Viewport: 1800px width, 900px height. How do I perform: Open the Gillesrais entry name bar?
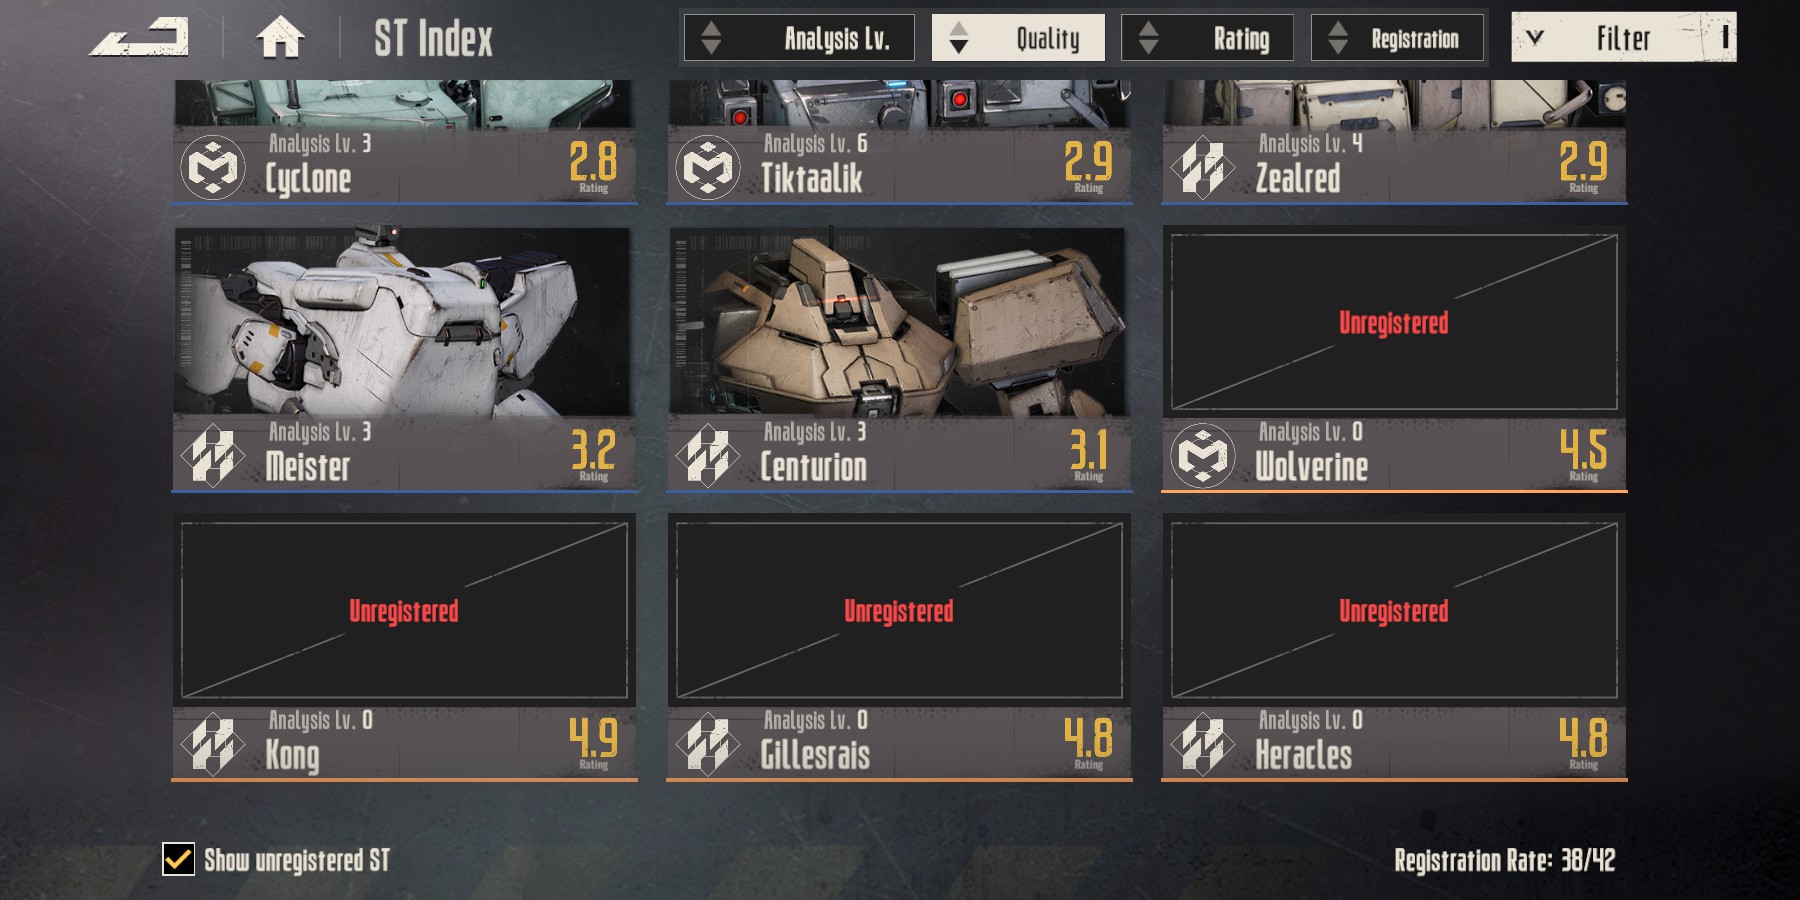click(x=899, y=744)
